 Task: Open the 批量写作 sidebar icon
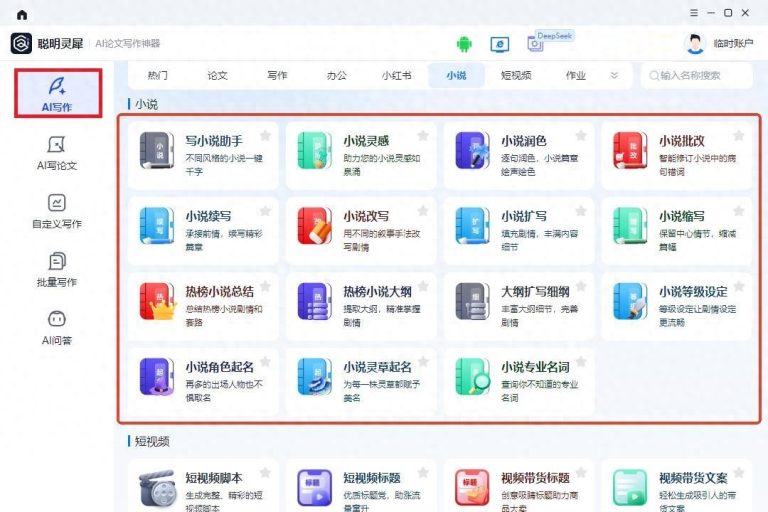(x=56, y=262)
